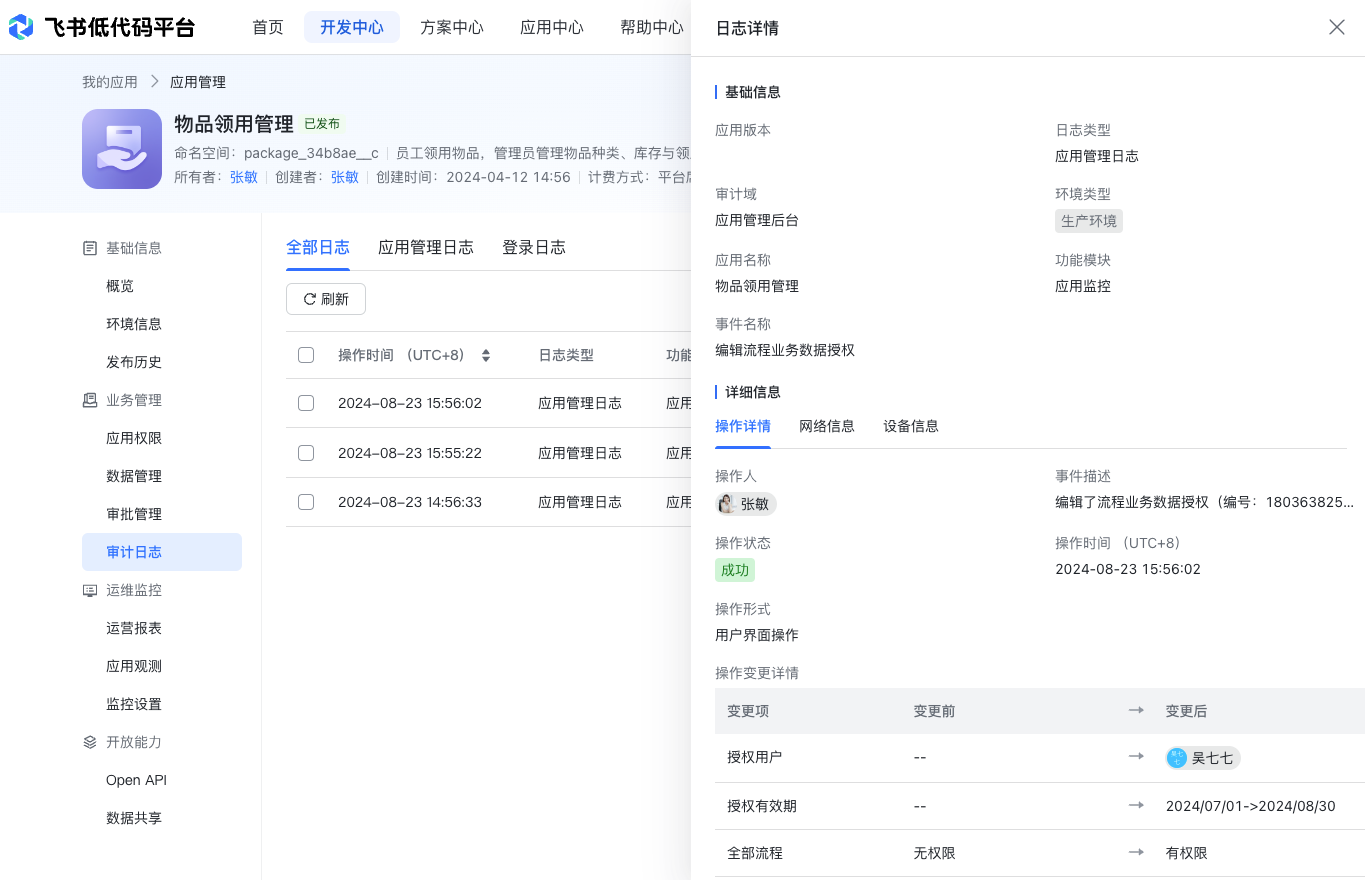Select 审计日志 in the sidebar
Screen dimensions: 1365x880
point(162,552)
